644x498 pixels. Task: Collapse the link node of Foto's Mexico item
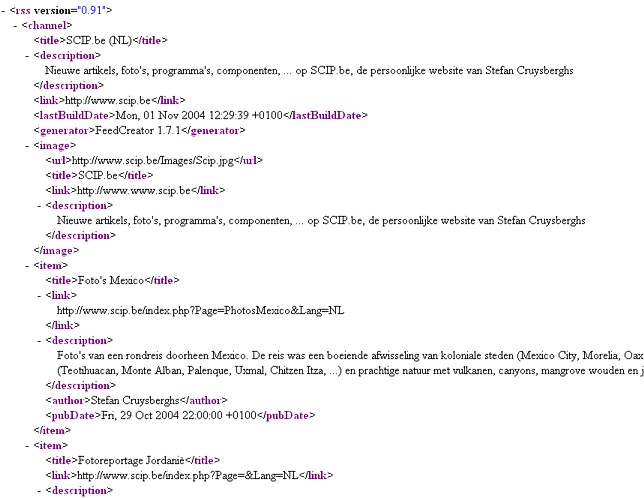[x=39, y=296]
